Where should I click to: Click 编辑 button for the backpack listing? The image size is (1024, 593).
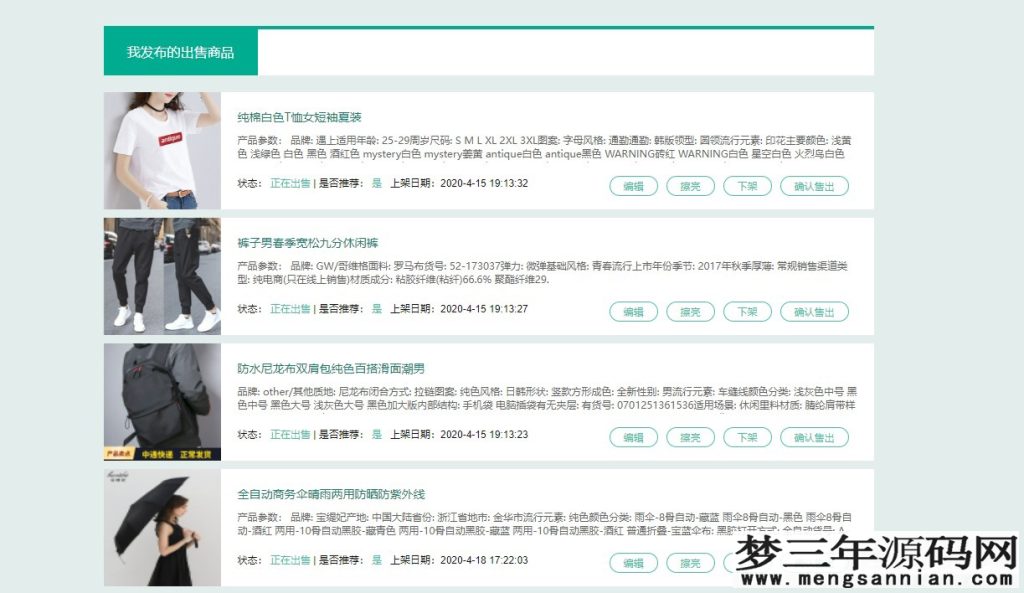(x=631, y=437)
